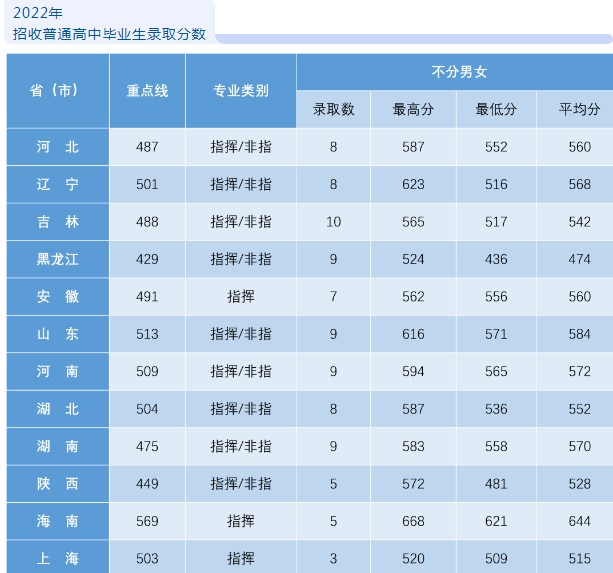Click the 省（市） column header

tap(57, 90)
